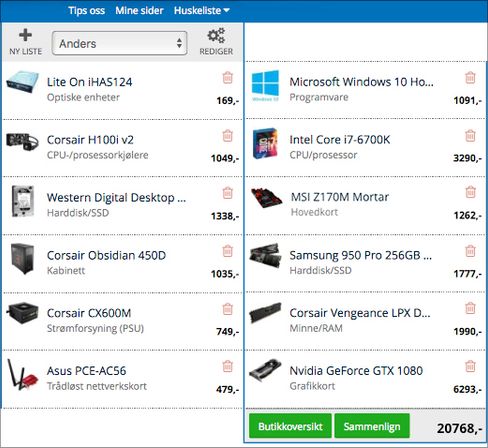Click the 3290,- price
Image resolution: width=488 pixels, height=448 pixels.
click(467, 158)
